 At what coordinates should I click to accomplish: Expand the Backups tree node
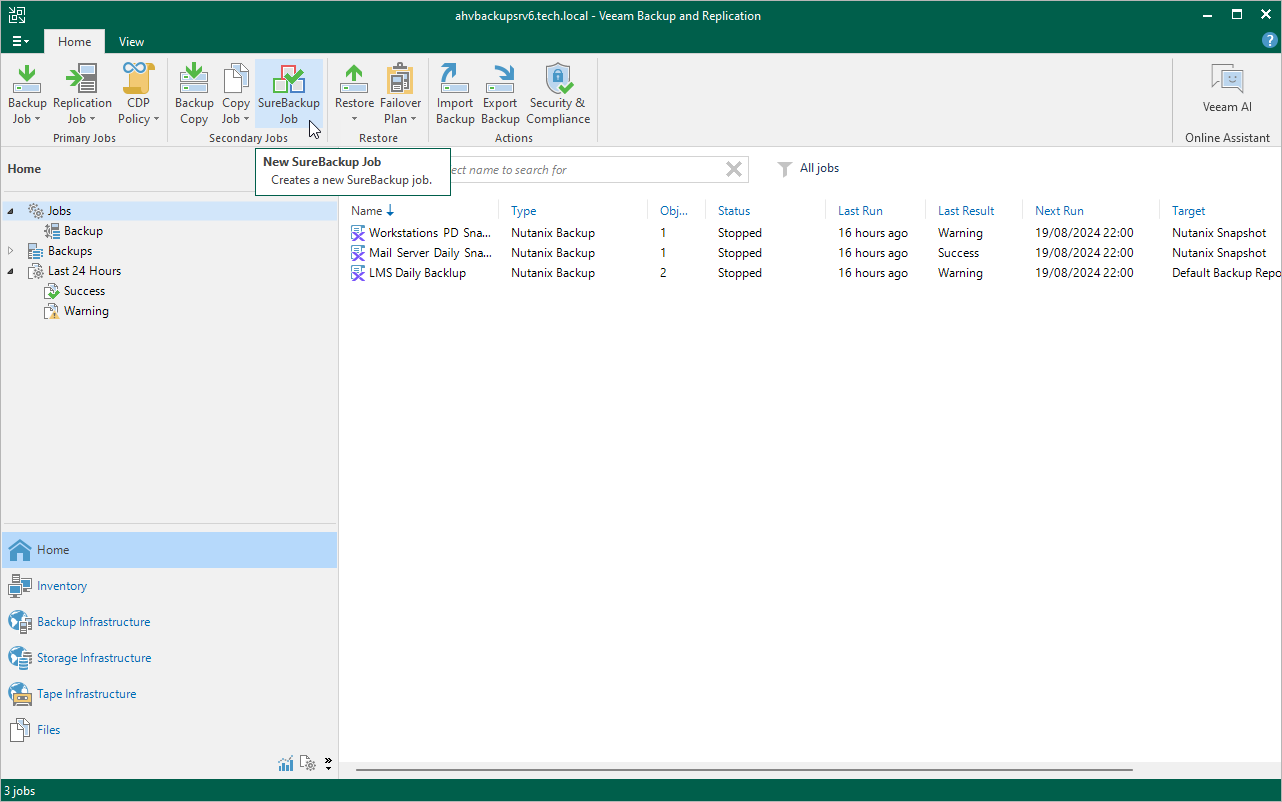point(11,251)
